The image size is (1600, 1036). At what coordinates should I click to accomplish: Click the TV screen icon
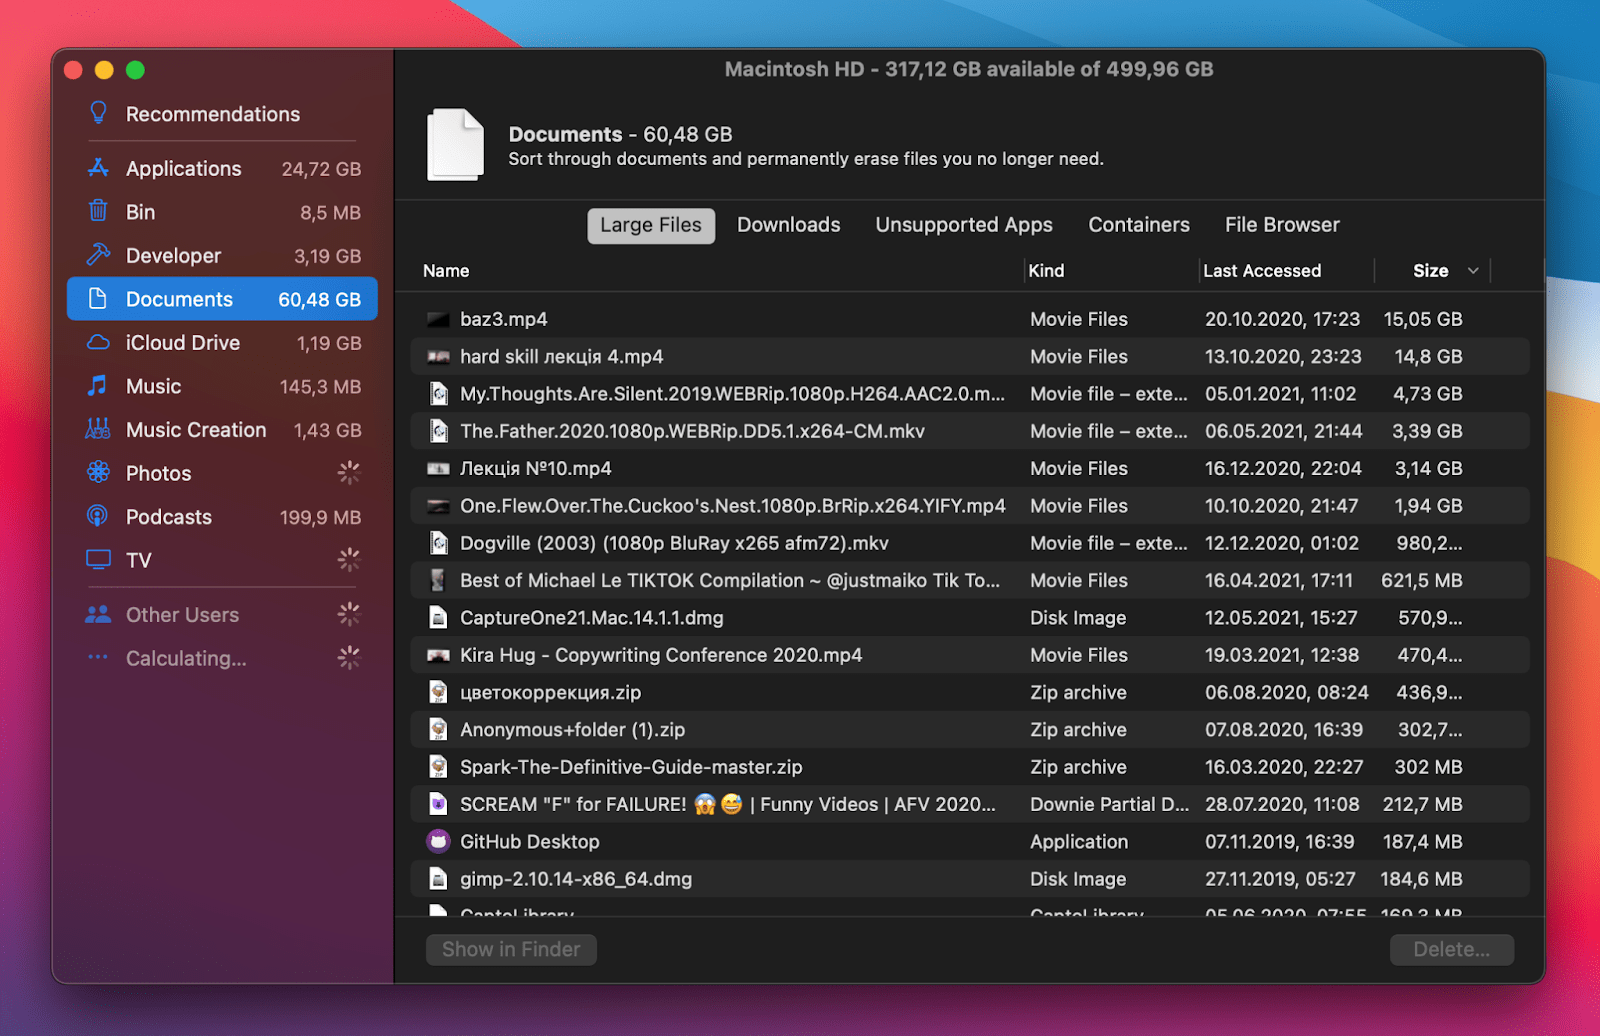coord(98,559)
